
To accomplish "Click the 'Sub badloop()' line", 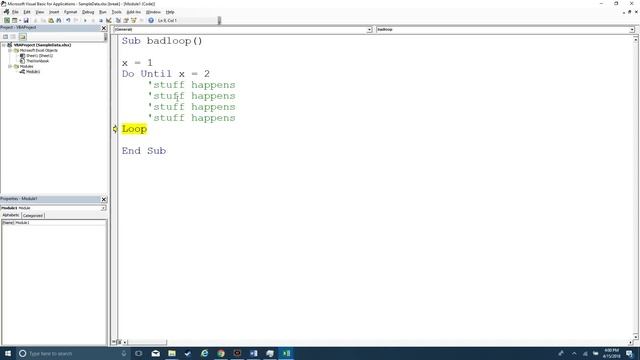I will [162, 41].
